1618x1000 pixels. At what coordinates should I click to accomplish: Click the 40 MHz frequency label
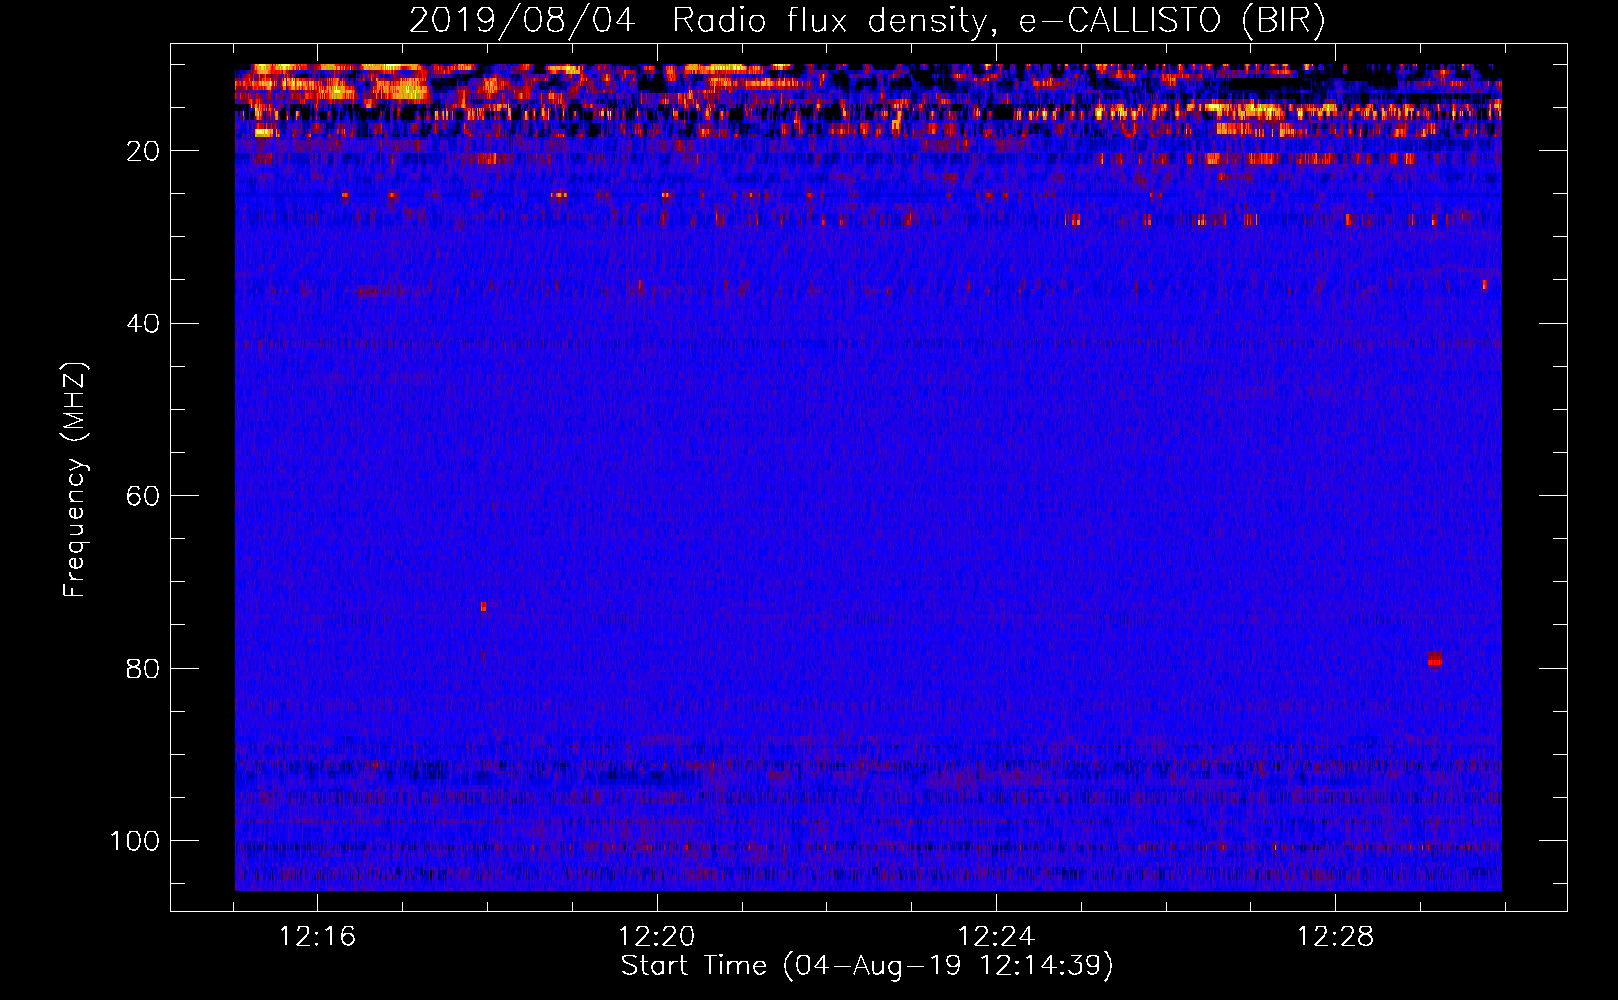pos(143,324)
